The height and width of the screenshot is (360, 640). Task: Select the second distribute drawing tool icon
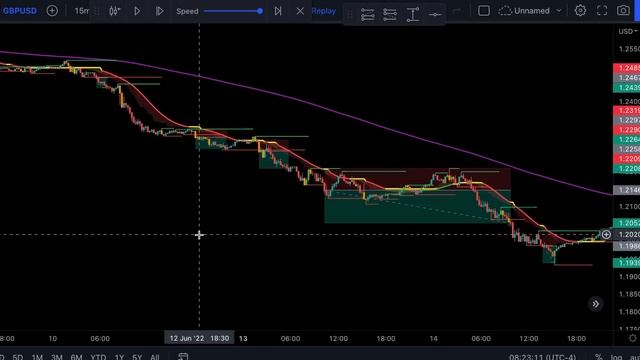[390, 15]
